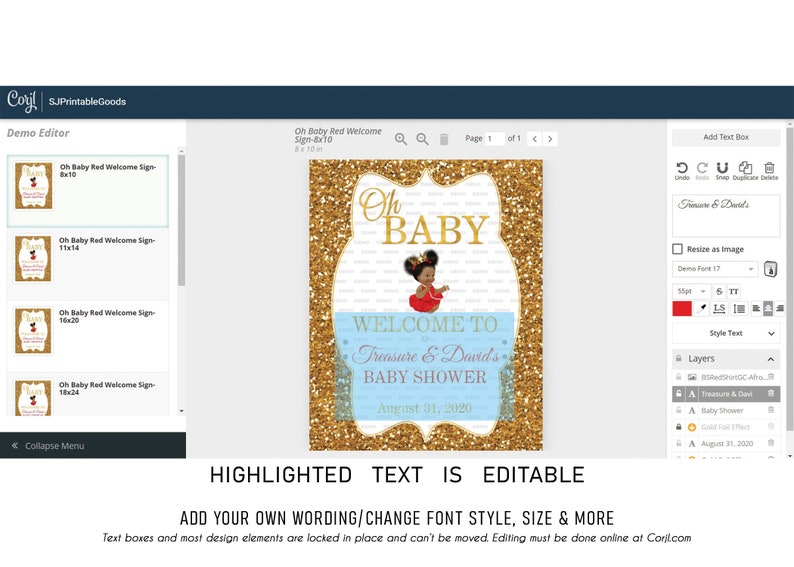Click the collapse menu double-arrow icon

[15, 446]
